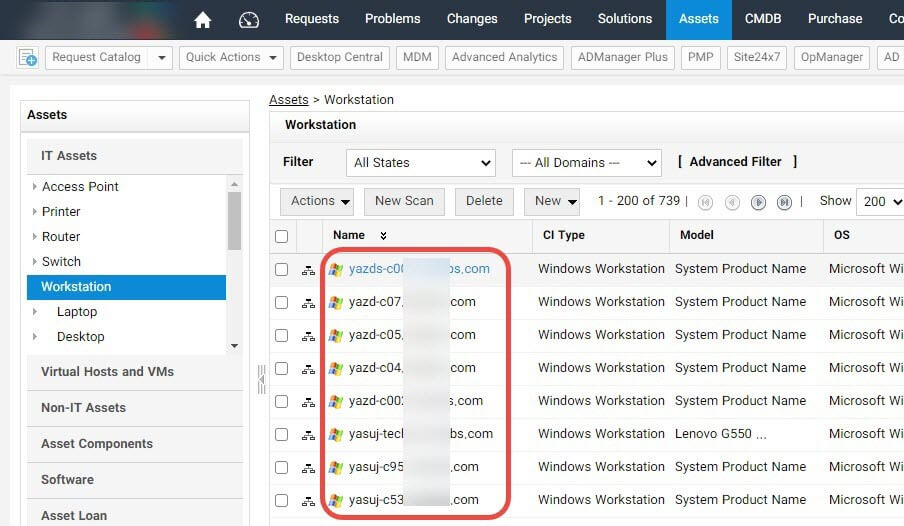The image size is (904, 526).
Task: Open the Problems tab
Action: point(393,19)
